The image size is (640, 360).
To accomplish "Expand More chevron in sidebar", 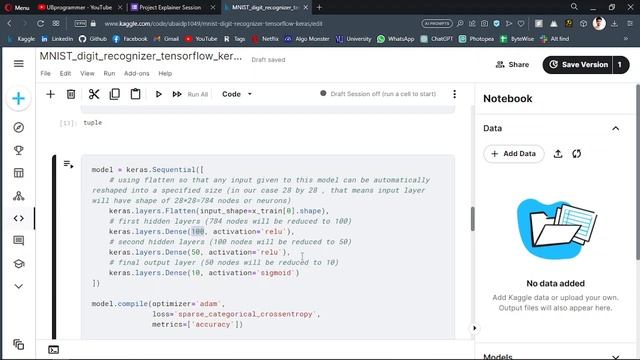I will click(x=19, y=286).
